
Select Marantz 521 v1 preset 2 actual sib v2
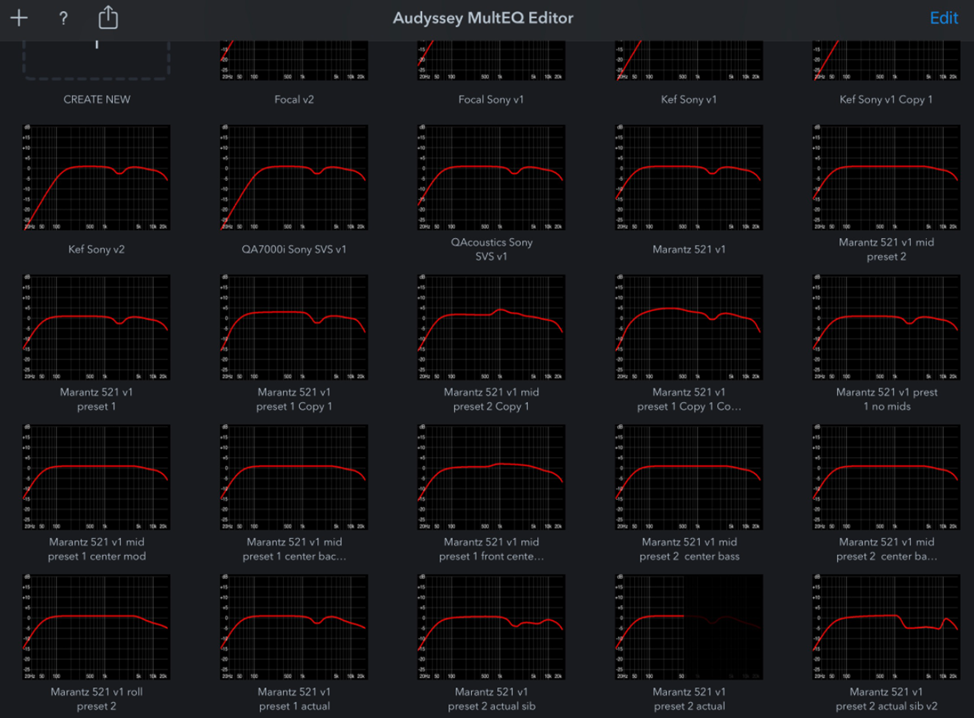tap(888, 627)
